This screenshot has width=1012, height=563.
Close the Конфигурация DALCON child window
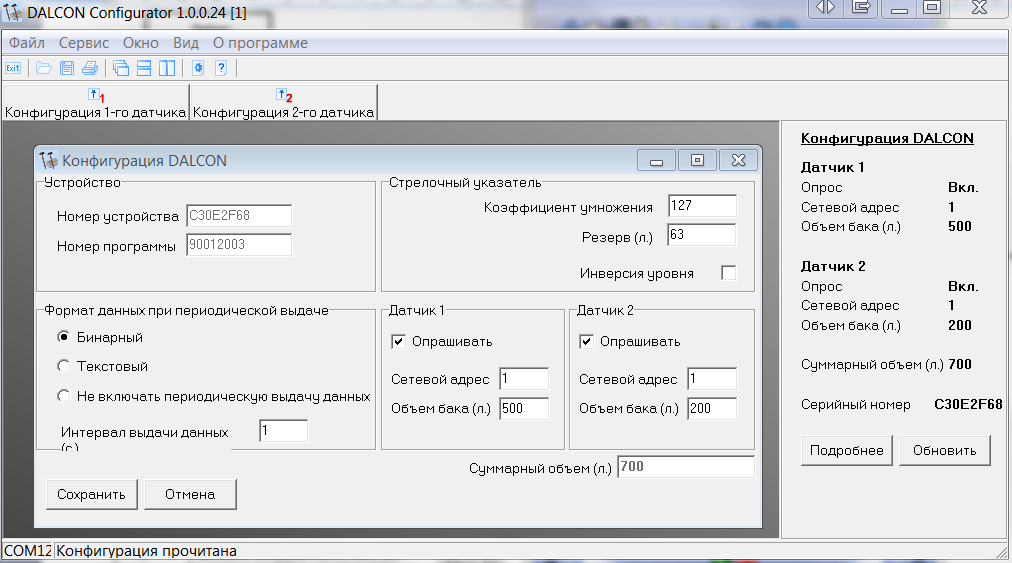(738, 160)
